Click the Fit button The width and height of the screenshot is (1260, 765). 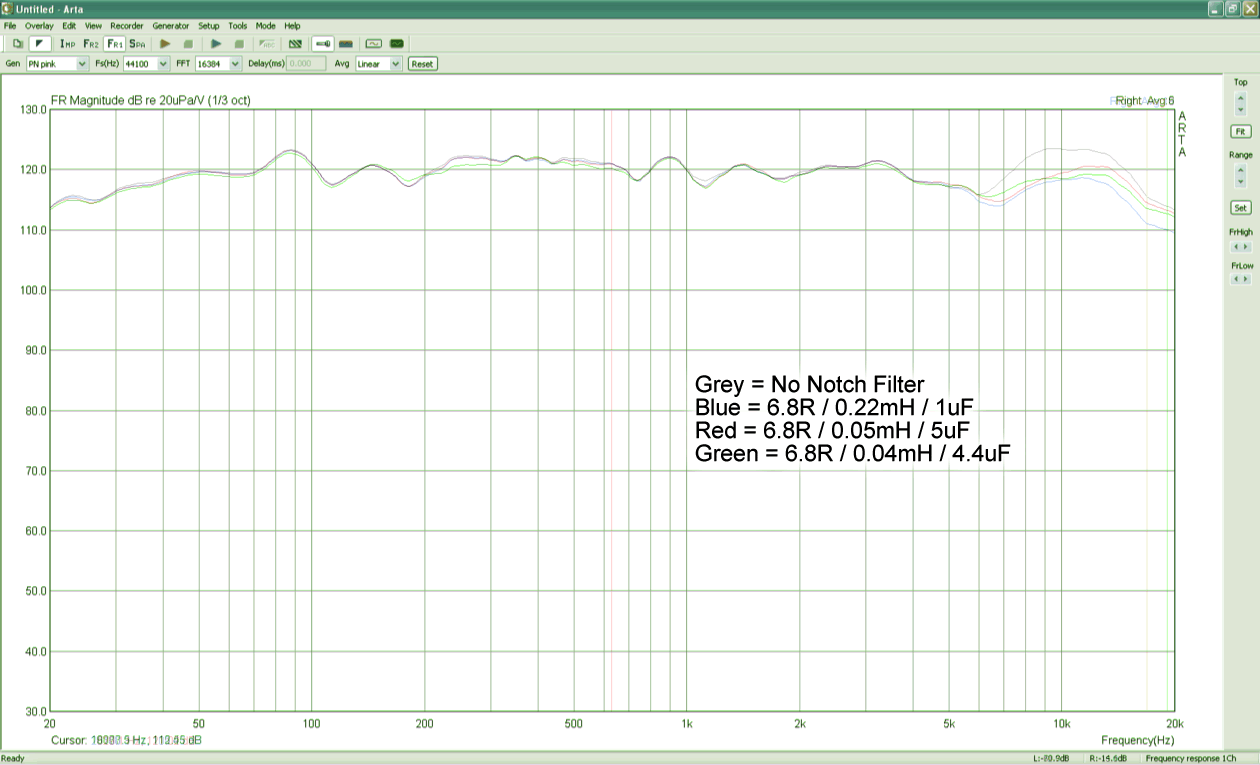(1240, 131)
